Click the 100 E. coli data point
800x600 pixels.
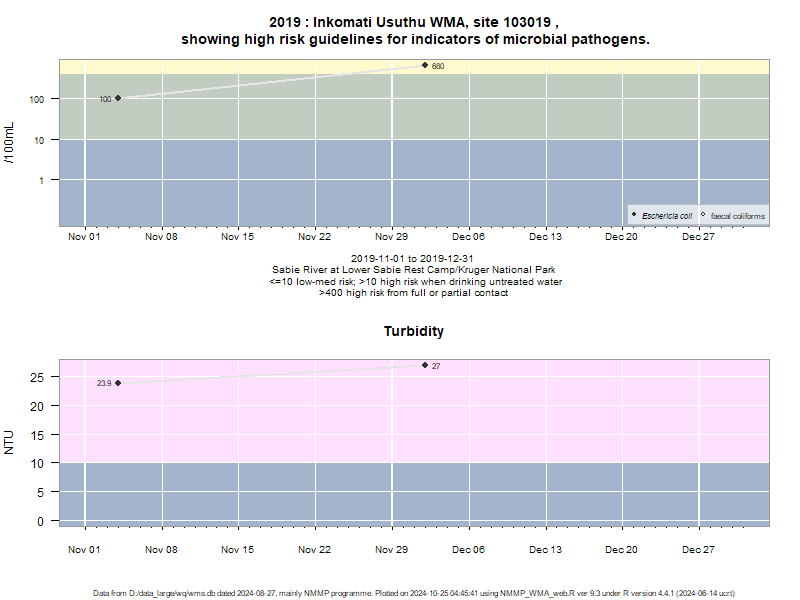coord(118,98)
